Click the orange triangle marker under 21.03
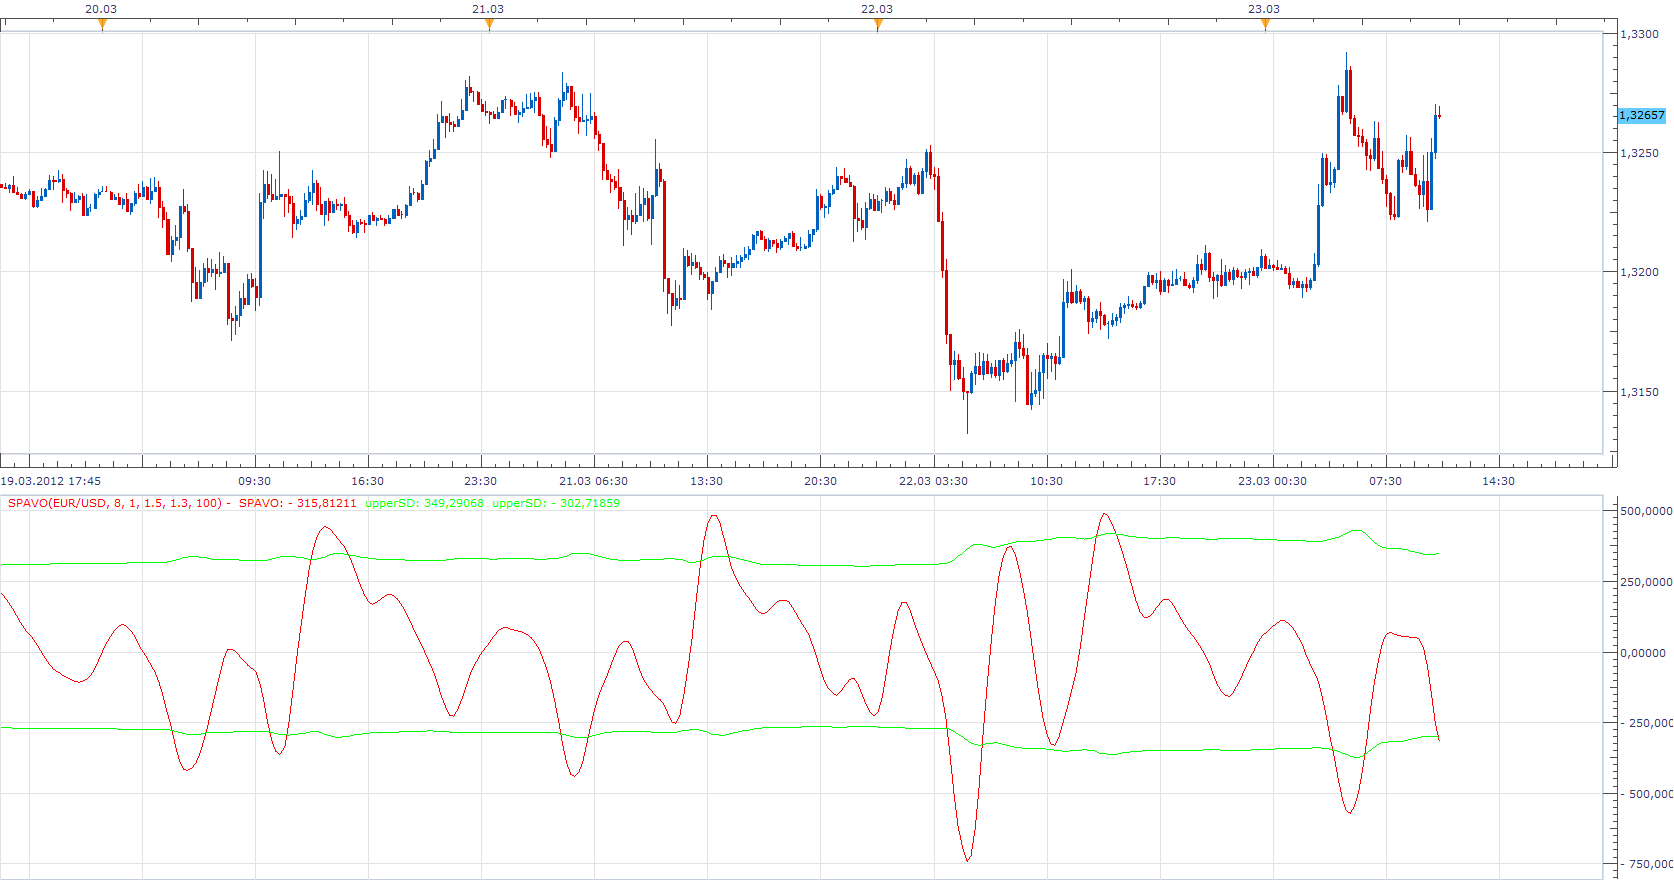Image resolution: width=1674 pixels, height=880 pixels. click(489, 25)
